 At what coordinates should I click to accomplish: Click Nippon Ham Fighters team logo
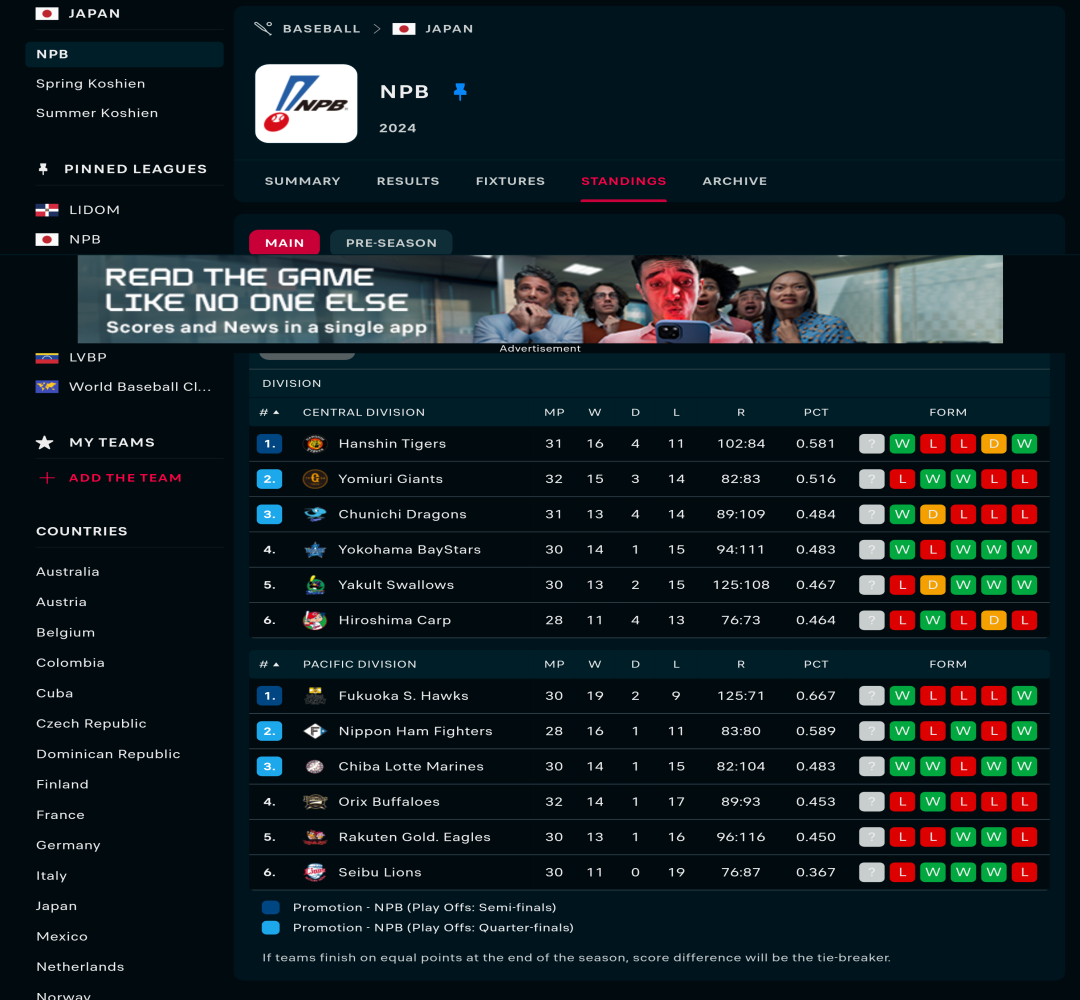tap(315, 731)
